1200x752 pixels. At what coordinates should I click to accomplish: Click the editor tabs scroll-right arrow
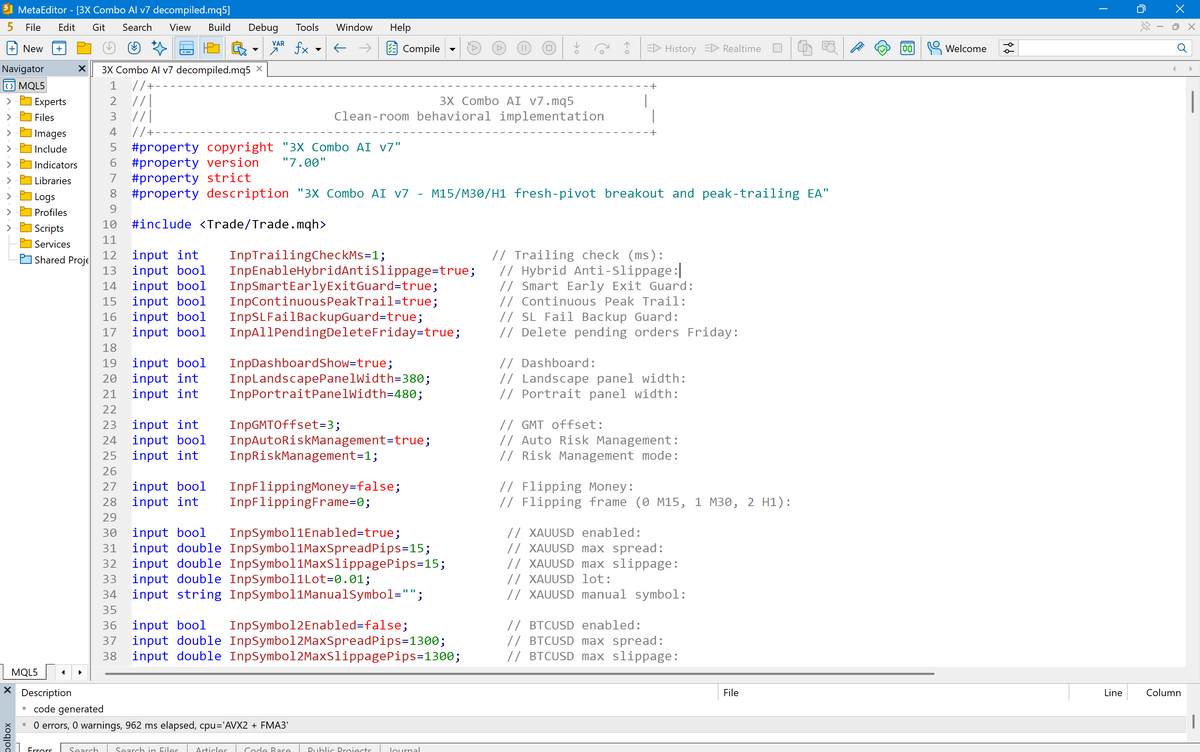(x=1192, y=69)
